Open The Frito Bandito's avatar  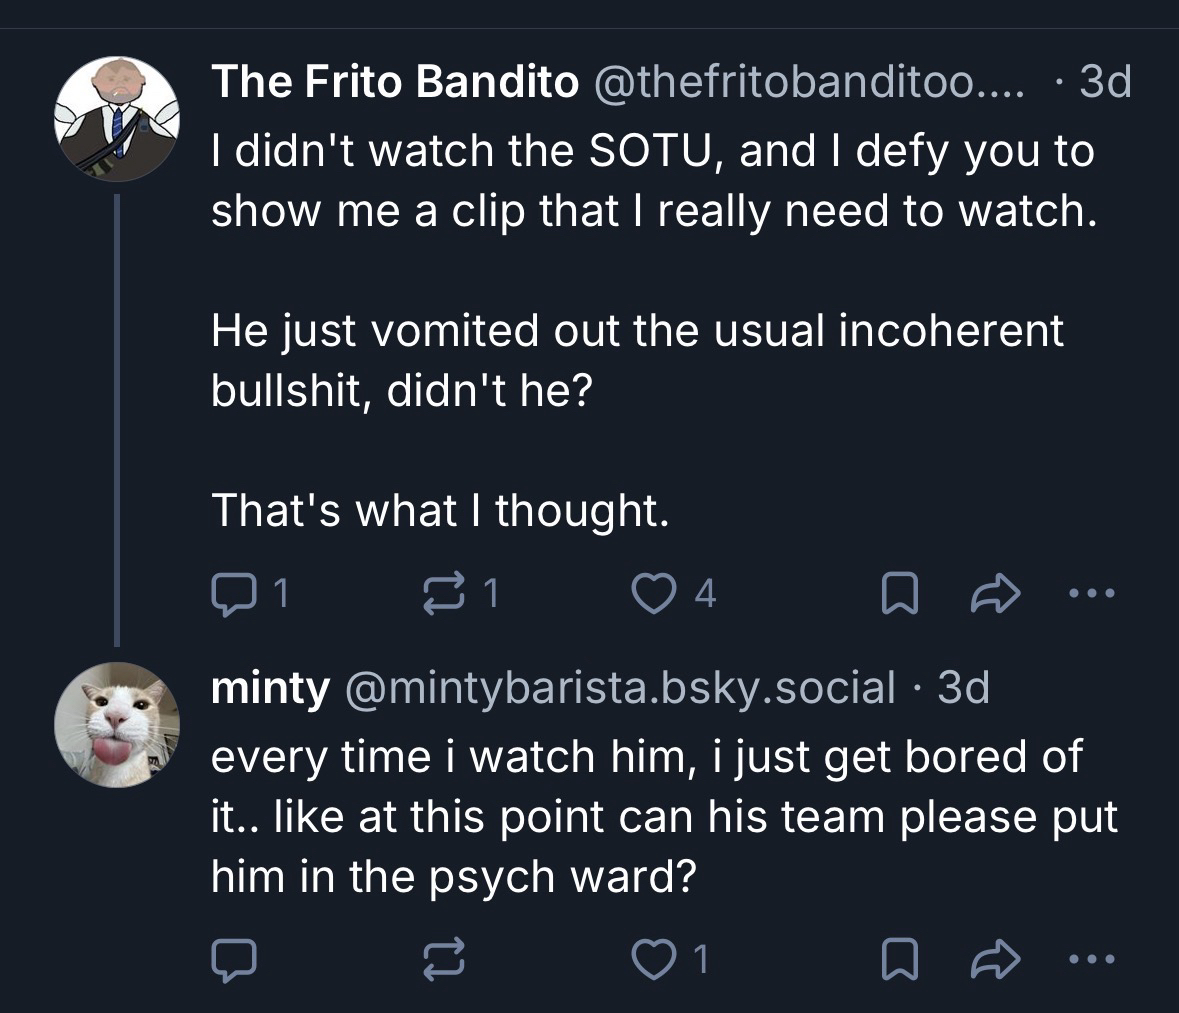pyautogui.click(x=116, y=118)
